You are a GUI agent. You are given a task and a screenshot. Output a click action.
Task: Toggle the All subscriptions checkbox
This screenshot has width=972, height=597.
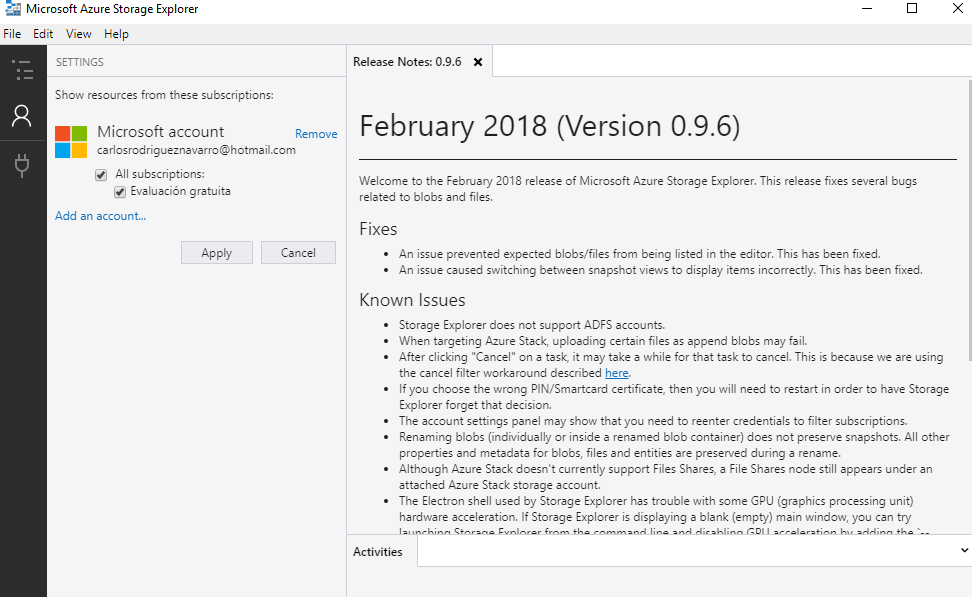tap(101, 175)
